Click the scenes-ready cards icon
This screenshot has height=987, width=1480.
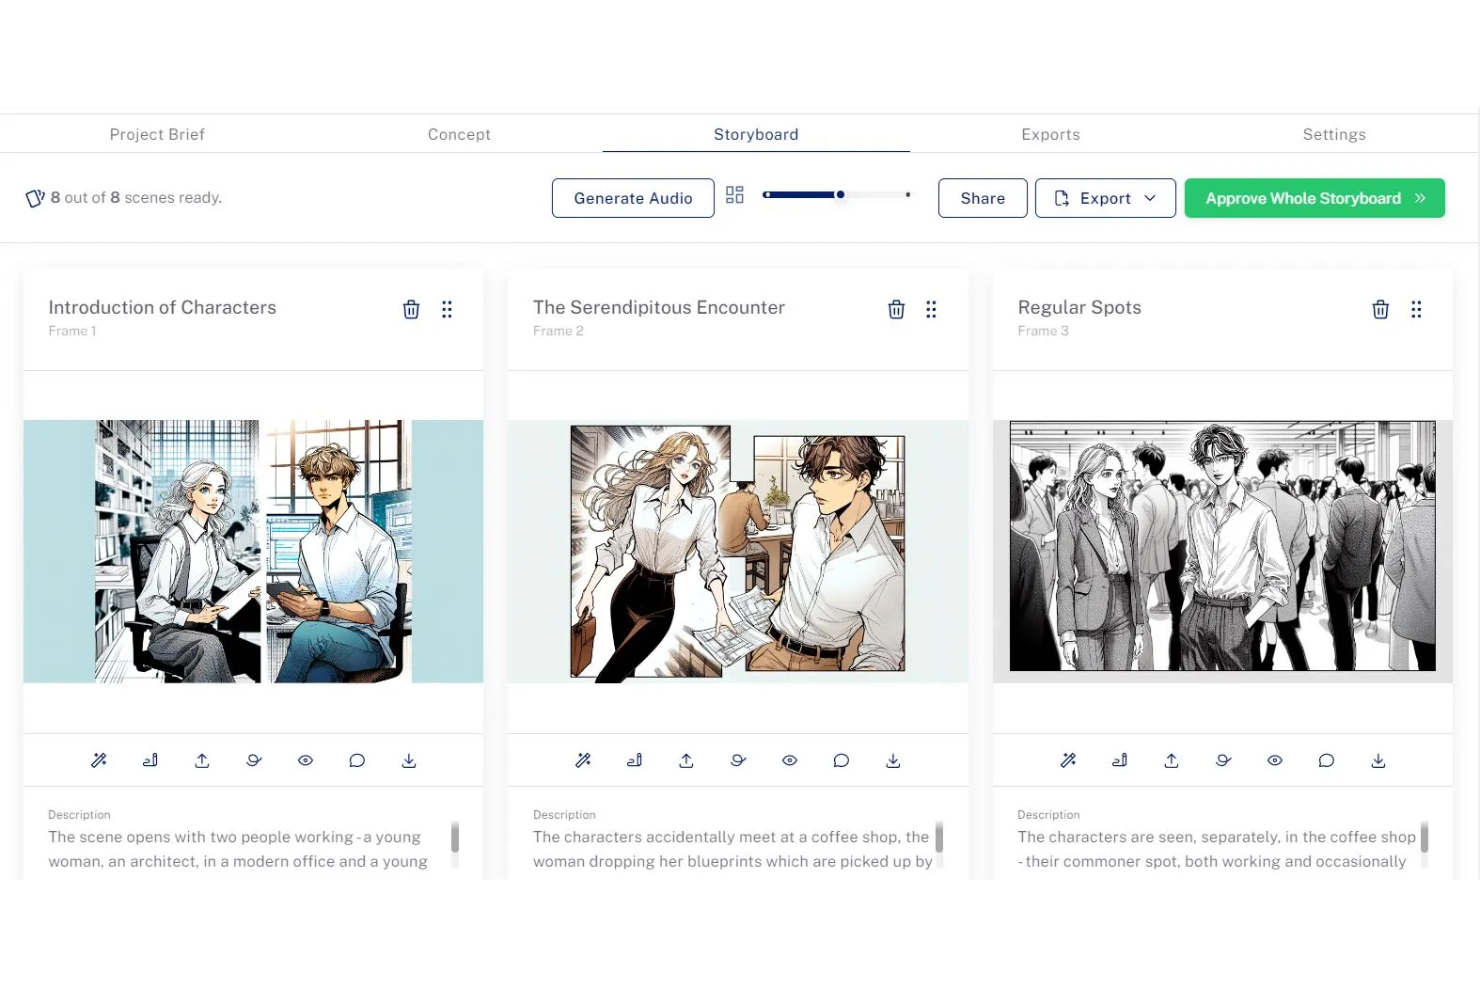click(35, 198)
